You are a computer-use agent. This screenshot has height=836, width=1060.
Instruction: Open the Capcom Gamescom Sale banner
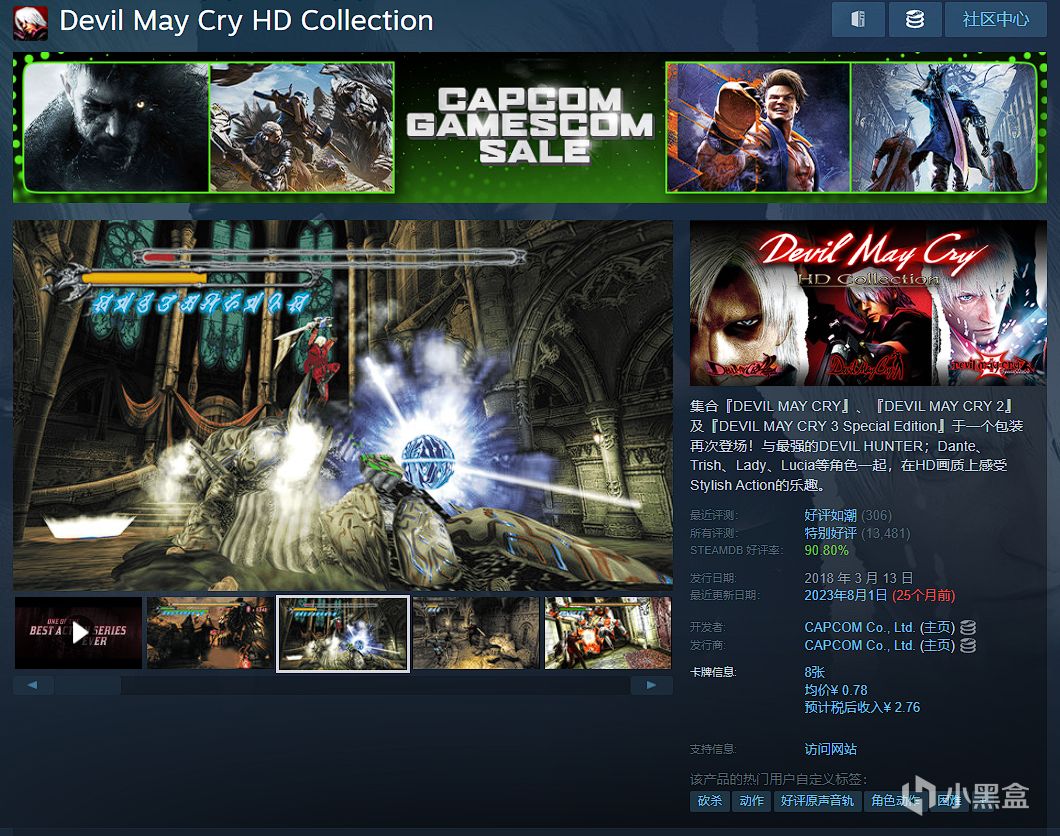pos(530,127)
